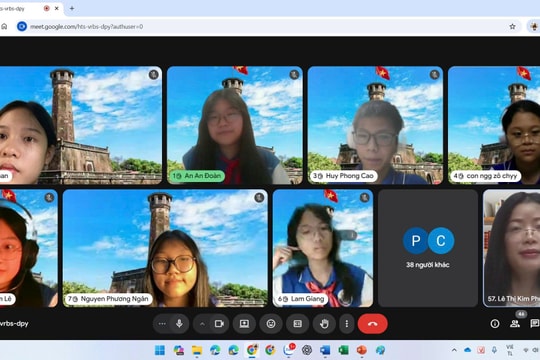Screen dimensions: 540x360
Task: Open audio settings dots beside microphone
Action: [x=162, y=324]
